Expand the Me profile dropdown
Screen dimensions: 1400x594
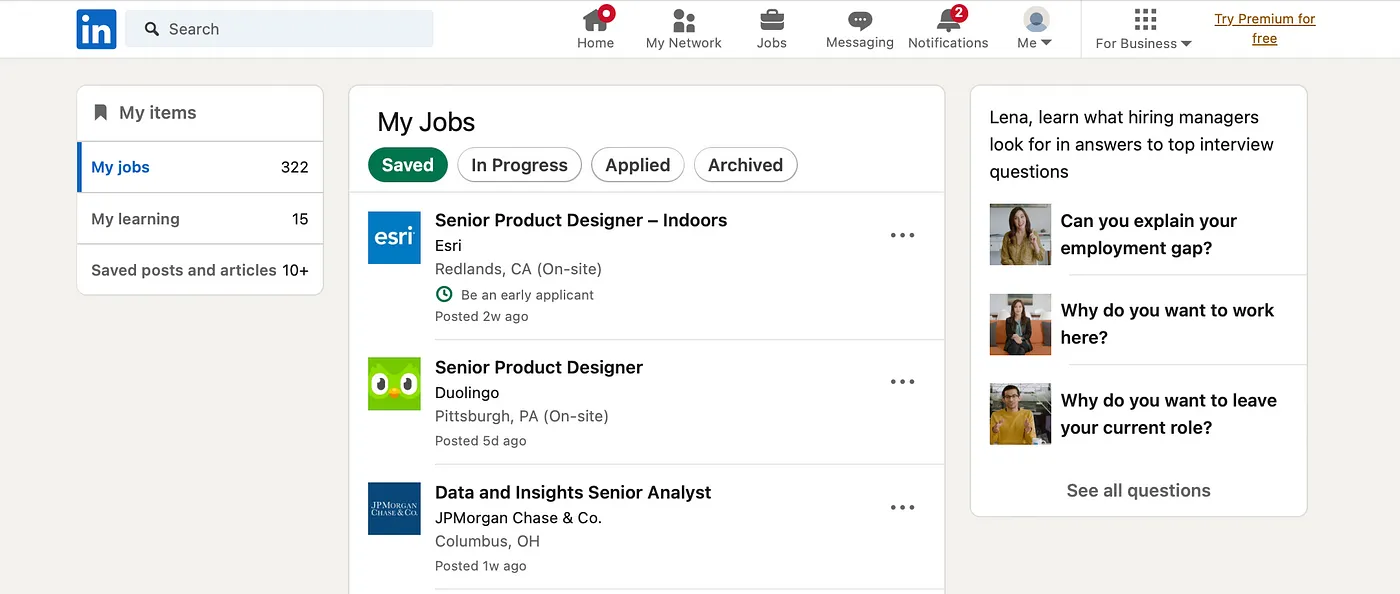point(1035,29)
